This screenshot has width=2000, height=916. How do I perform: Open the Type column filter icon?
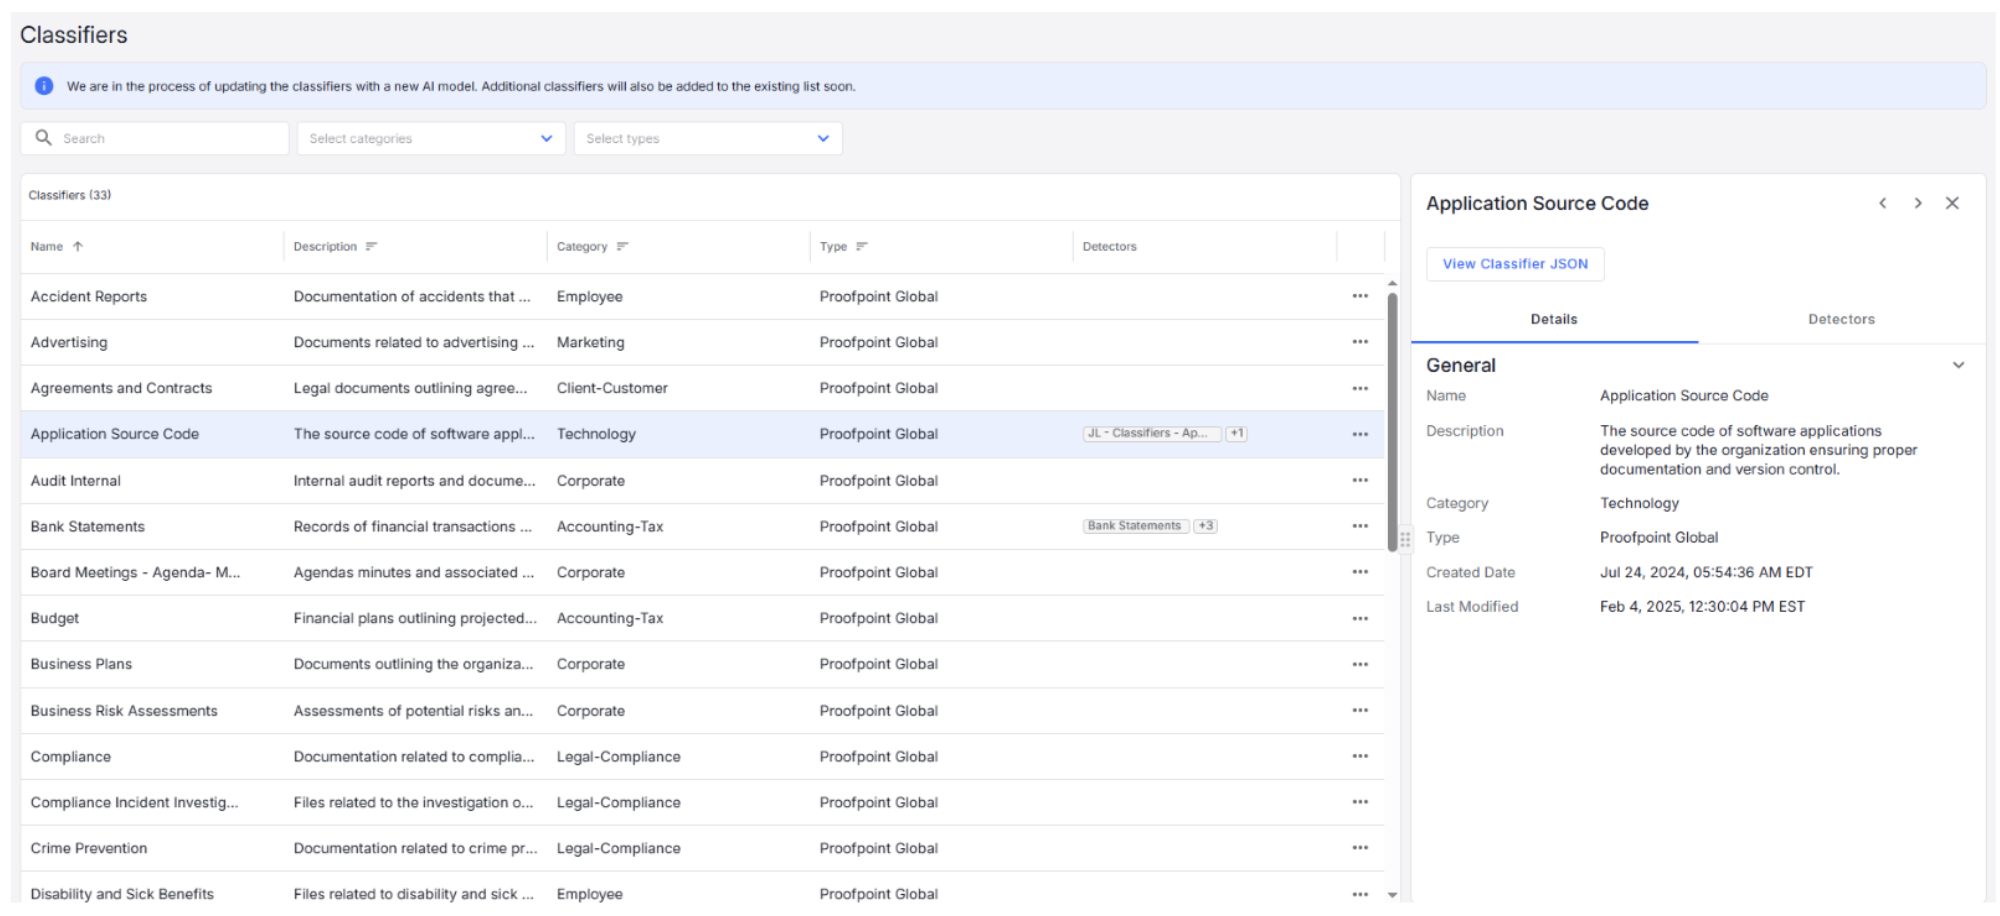click(862, 246)
